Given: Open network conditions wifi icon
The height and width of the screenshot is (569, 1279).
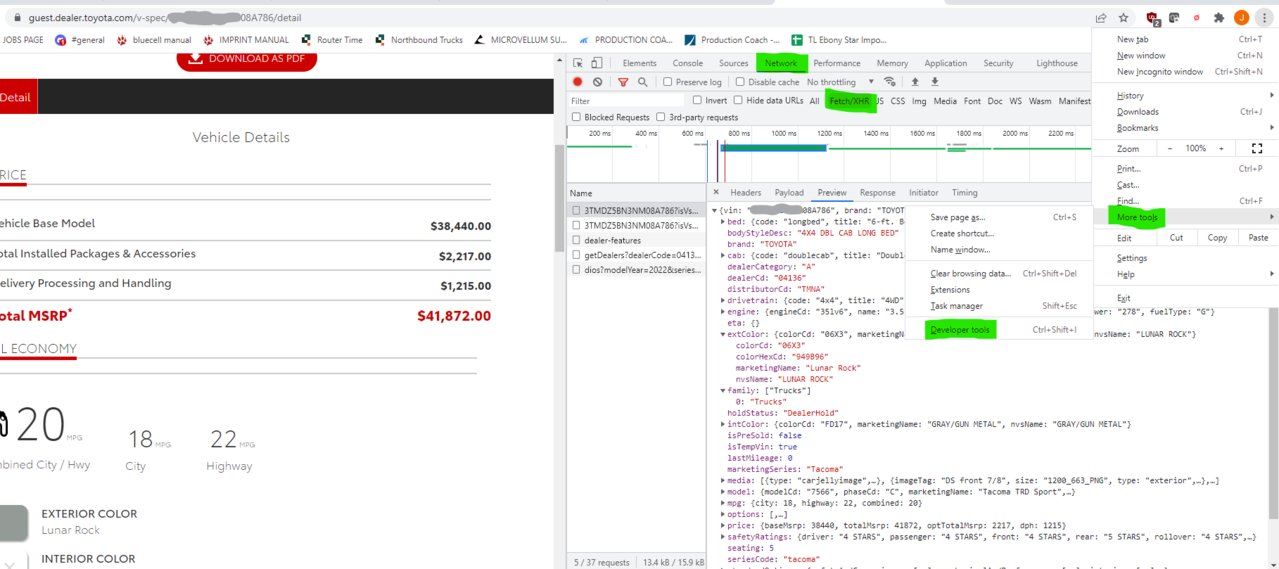Looking at the screenshot, I should coord(890,82).
